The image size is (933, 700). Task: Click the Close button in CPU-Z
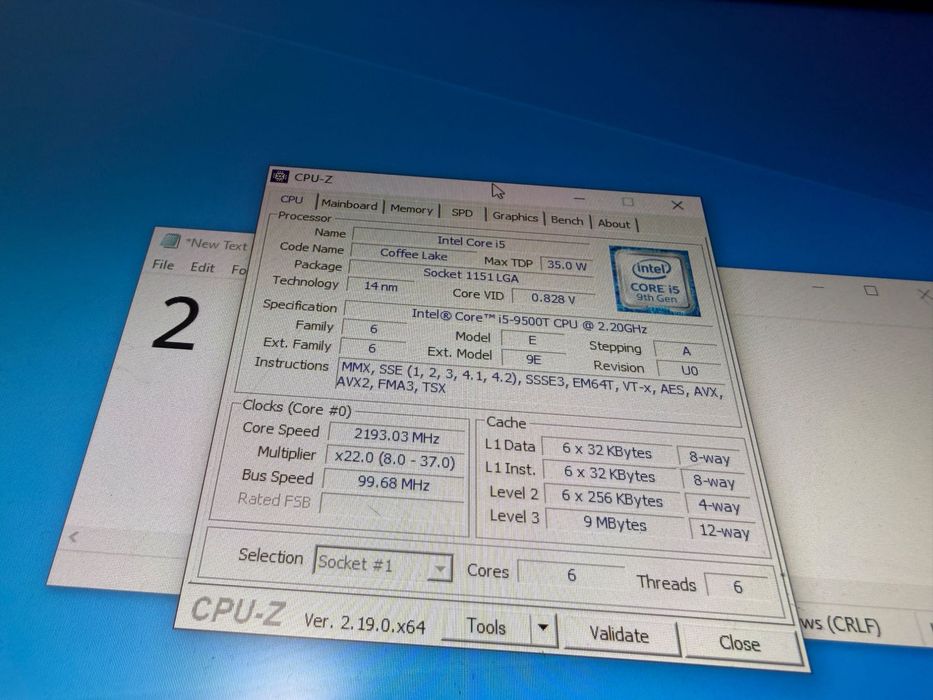tap(740, 643)
